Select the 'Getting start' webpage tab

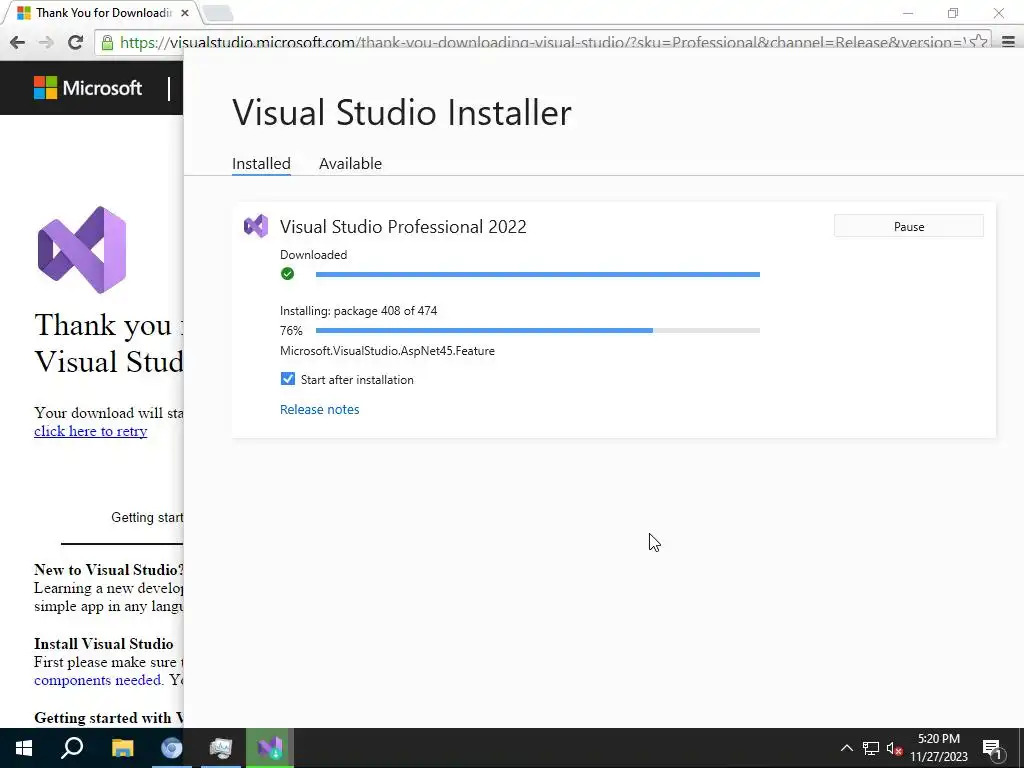point(147,517)
